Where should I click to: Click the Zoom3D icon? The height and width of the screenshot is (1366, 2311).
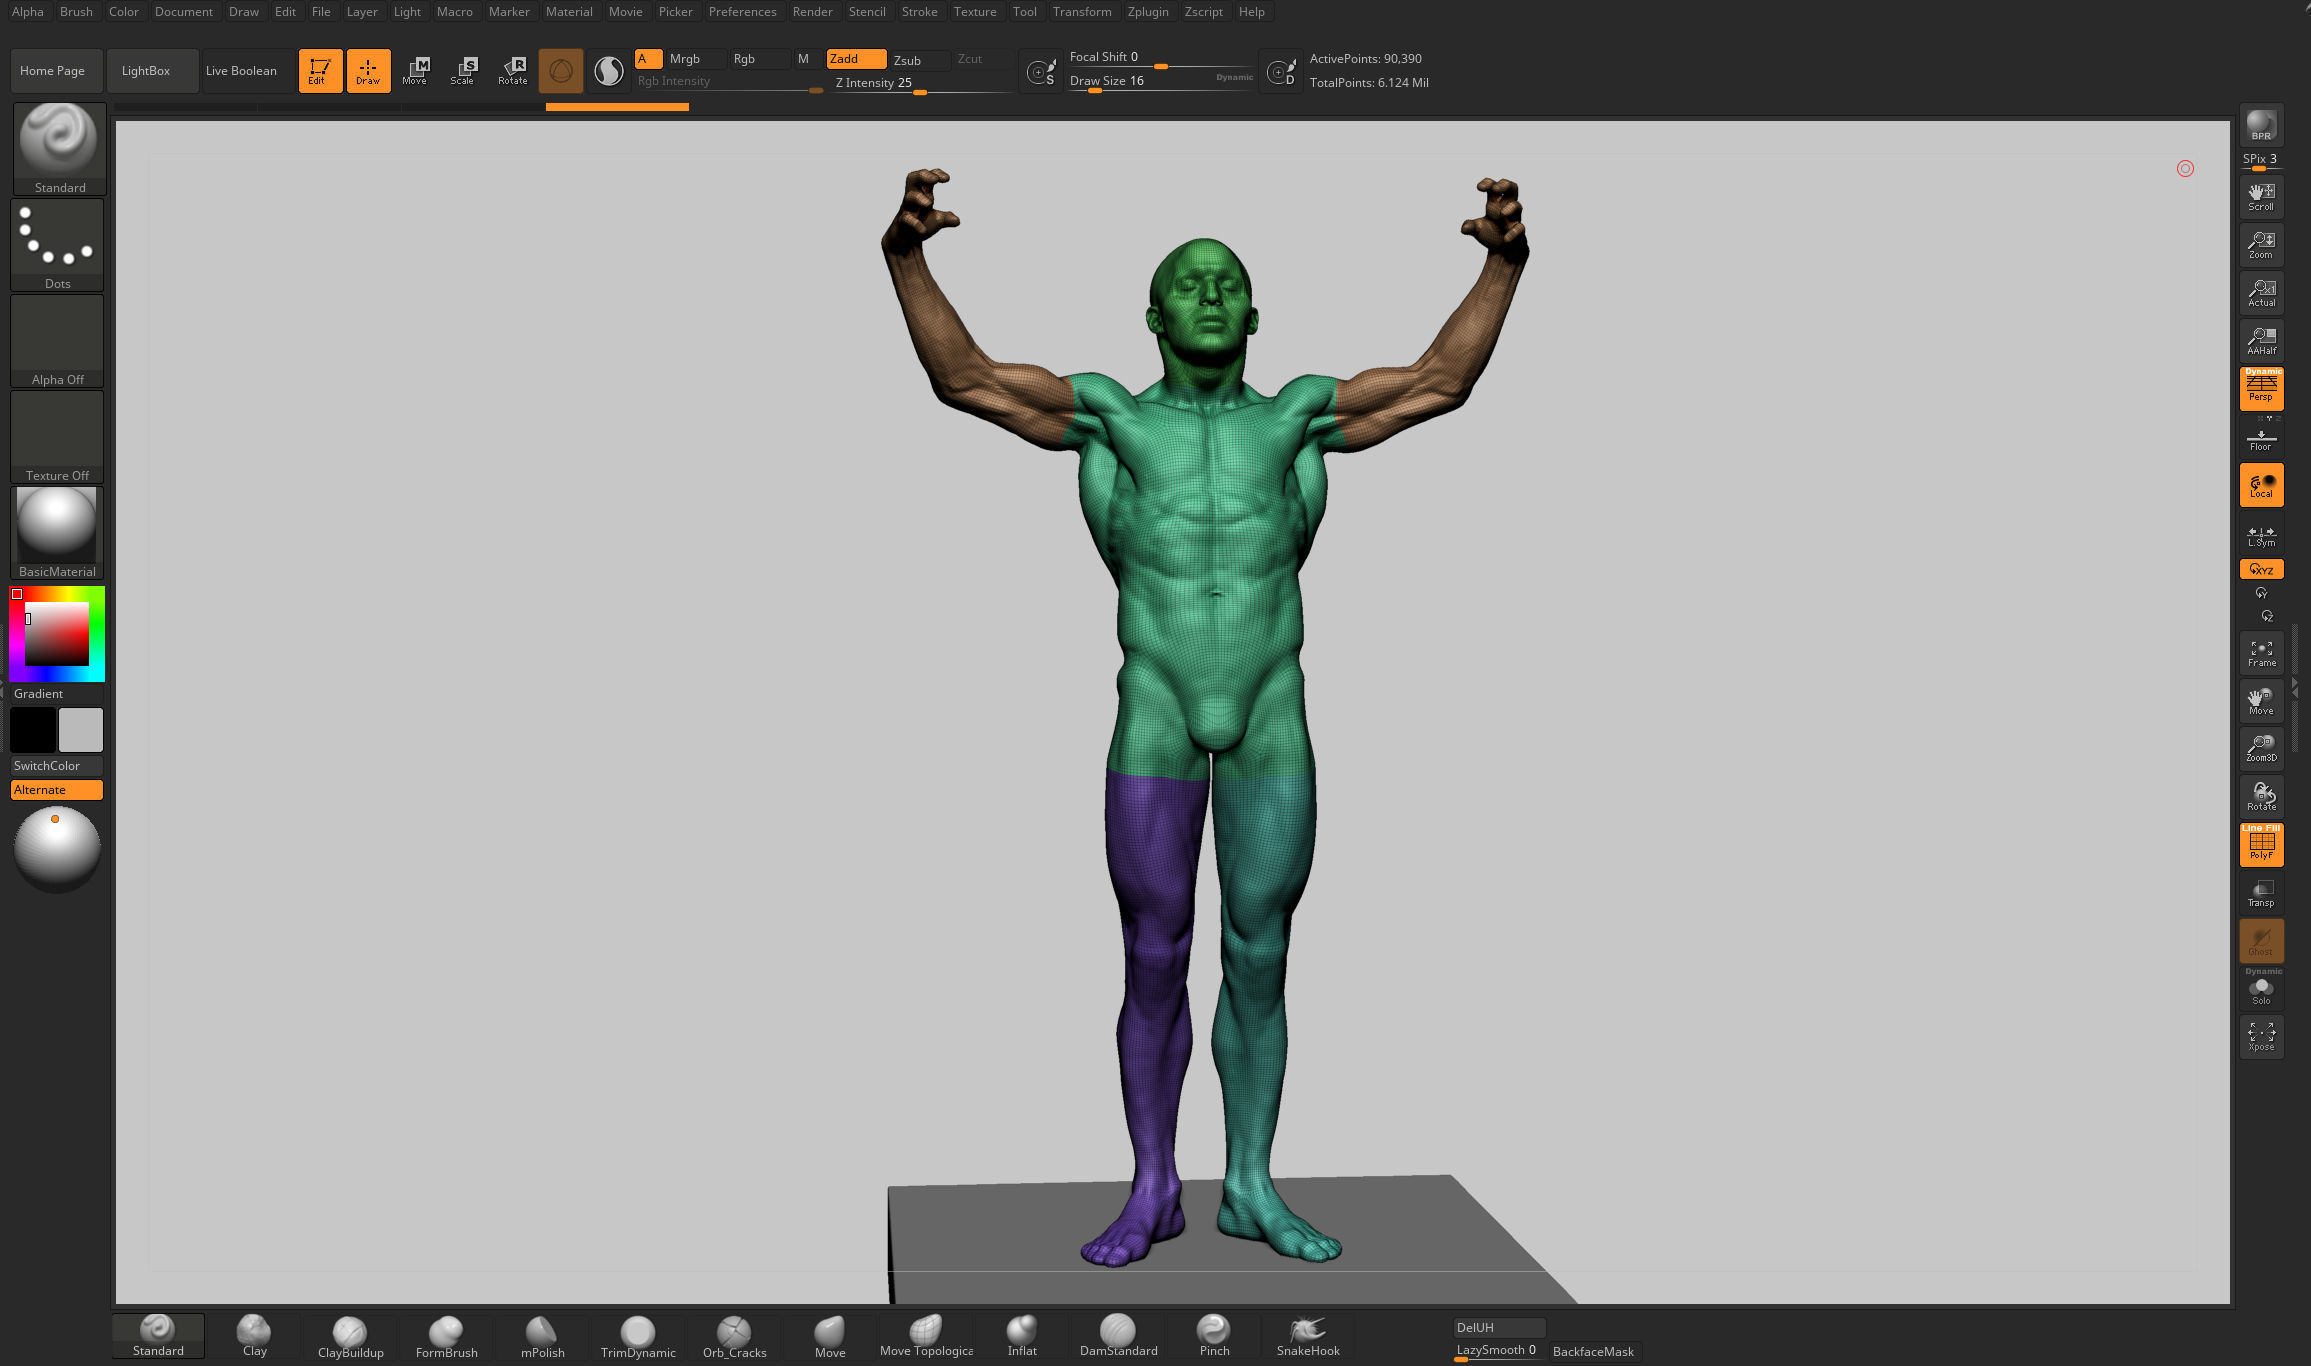click(x=2261, y=749)
